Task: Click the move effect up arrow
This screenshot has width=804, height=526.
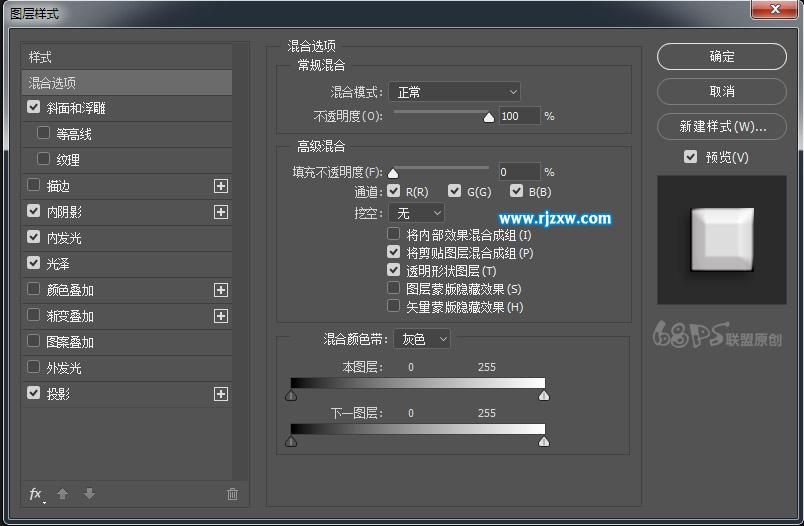Action: click(x=63, y=494)
